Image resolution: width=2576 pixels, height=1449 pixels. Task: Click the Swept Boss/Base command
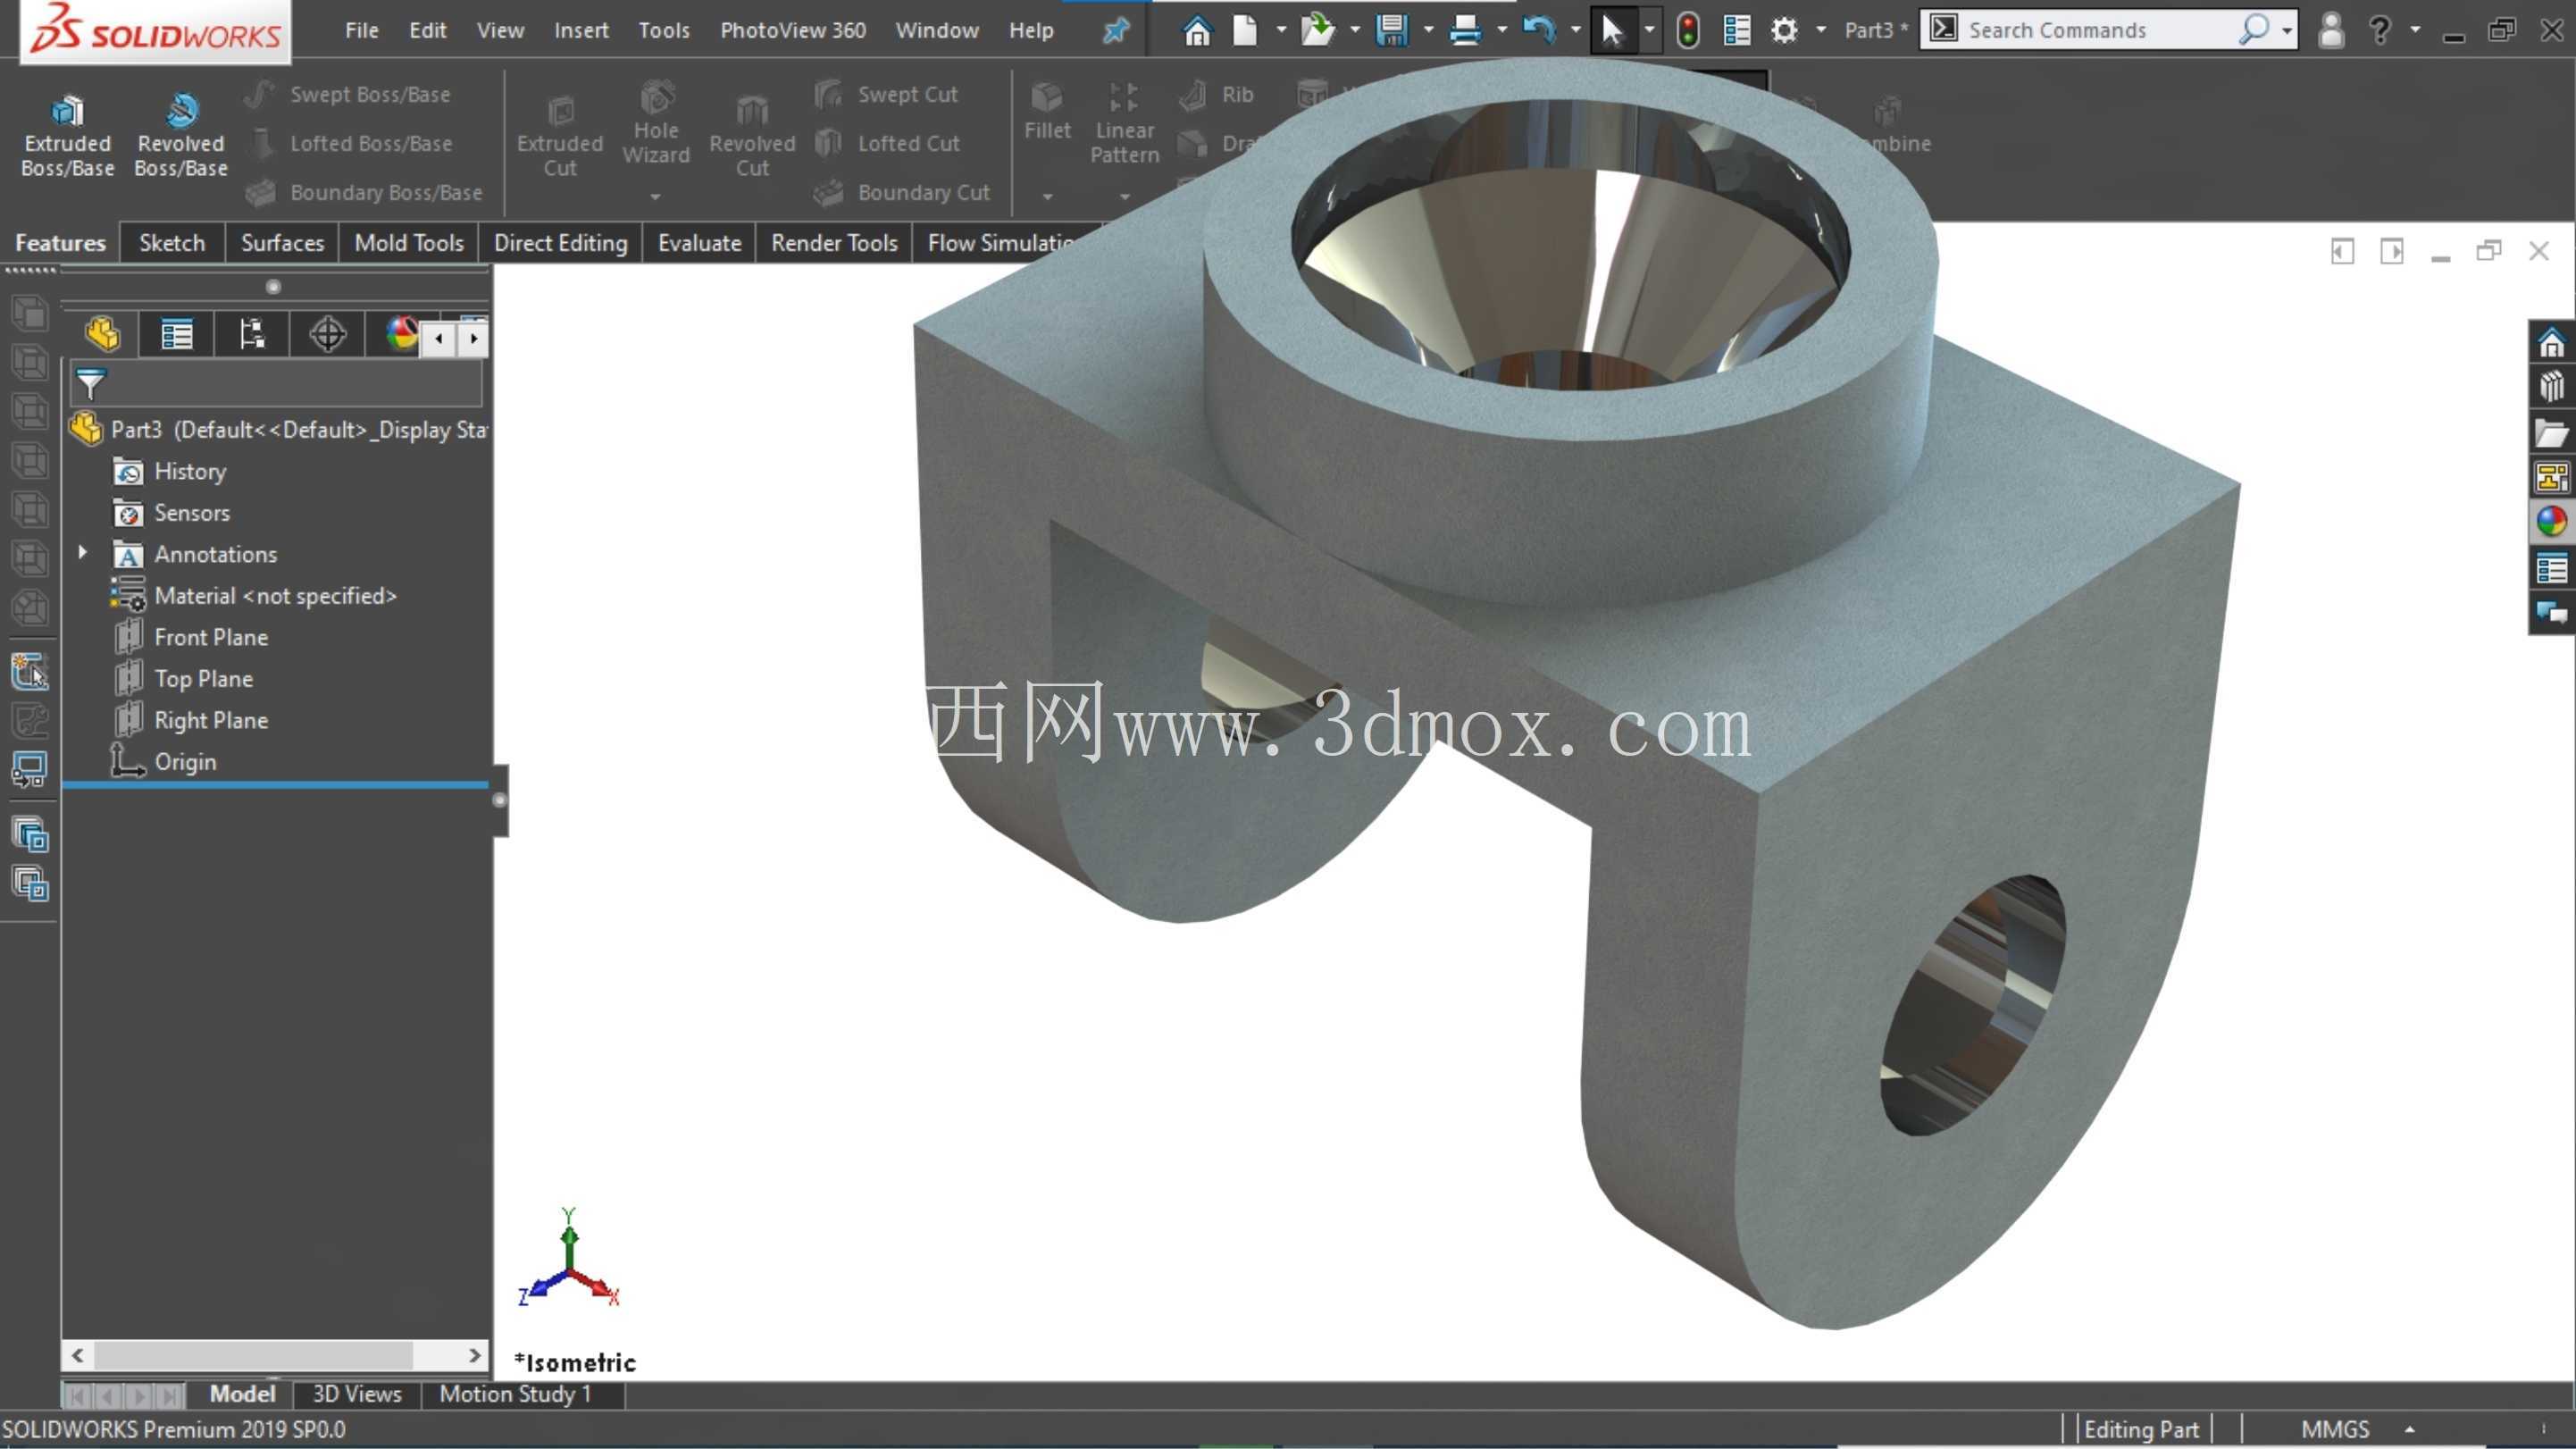(348, 94)
